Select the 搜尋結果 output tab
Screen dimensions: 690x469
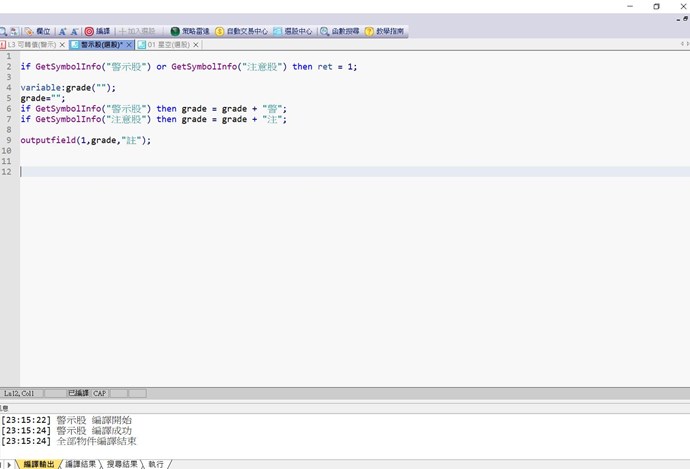pyautogui.click(x=122, y=464)
